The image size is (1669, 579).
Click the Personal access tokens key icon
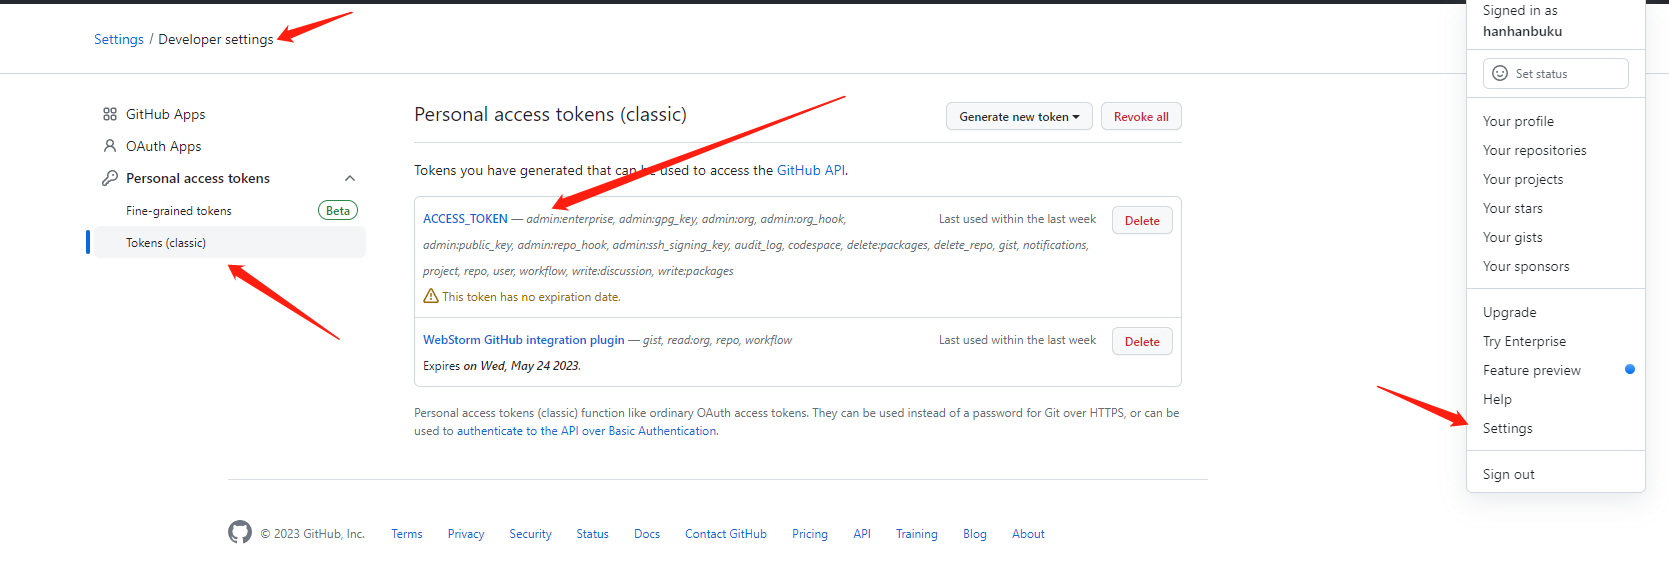110,178
